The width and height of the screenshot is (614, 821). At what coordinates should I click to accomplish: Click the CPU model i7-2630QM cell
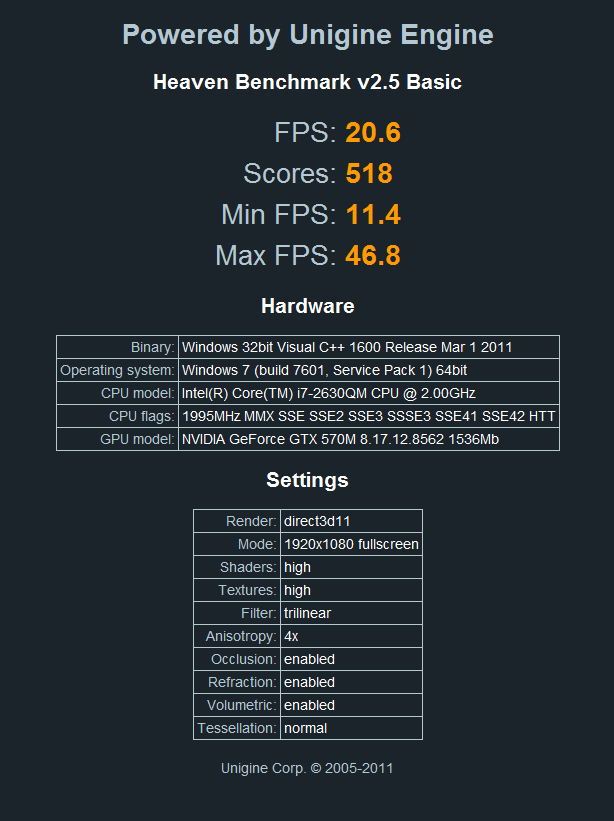(369, 393)
